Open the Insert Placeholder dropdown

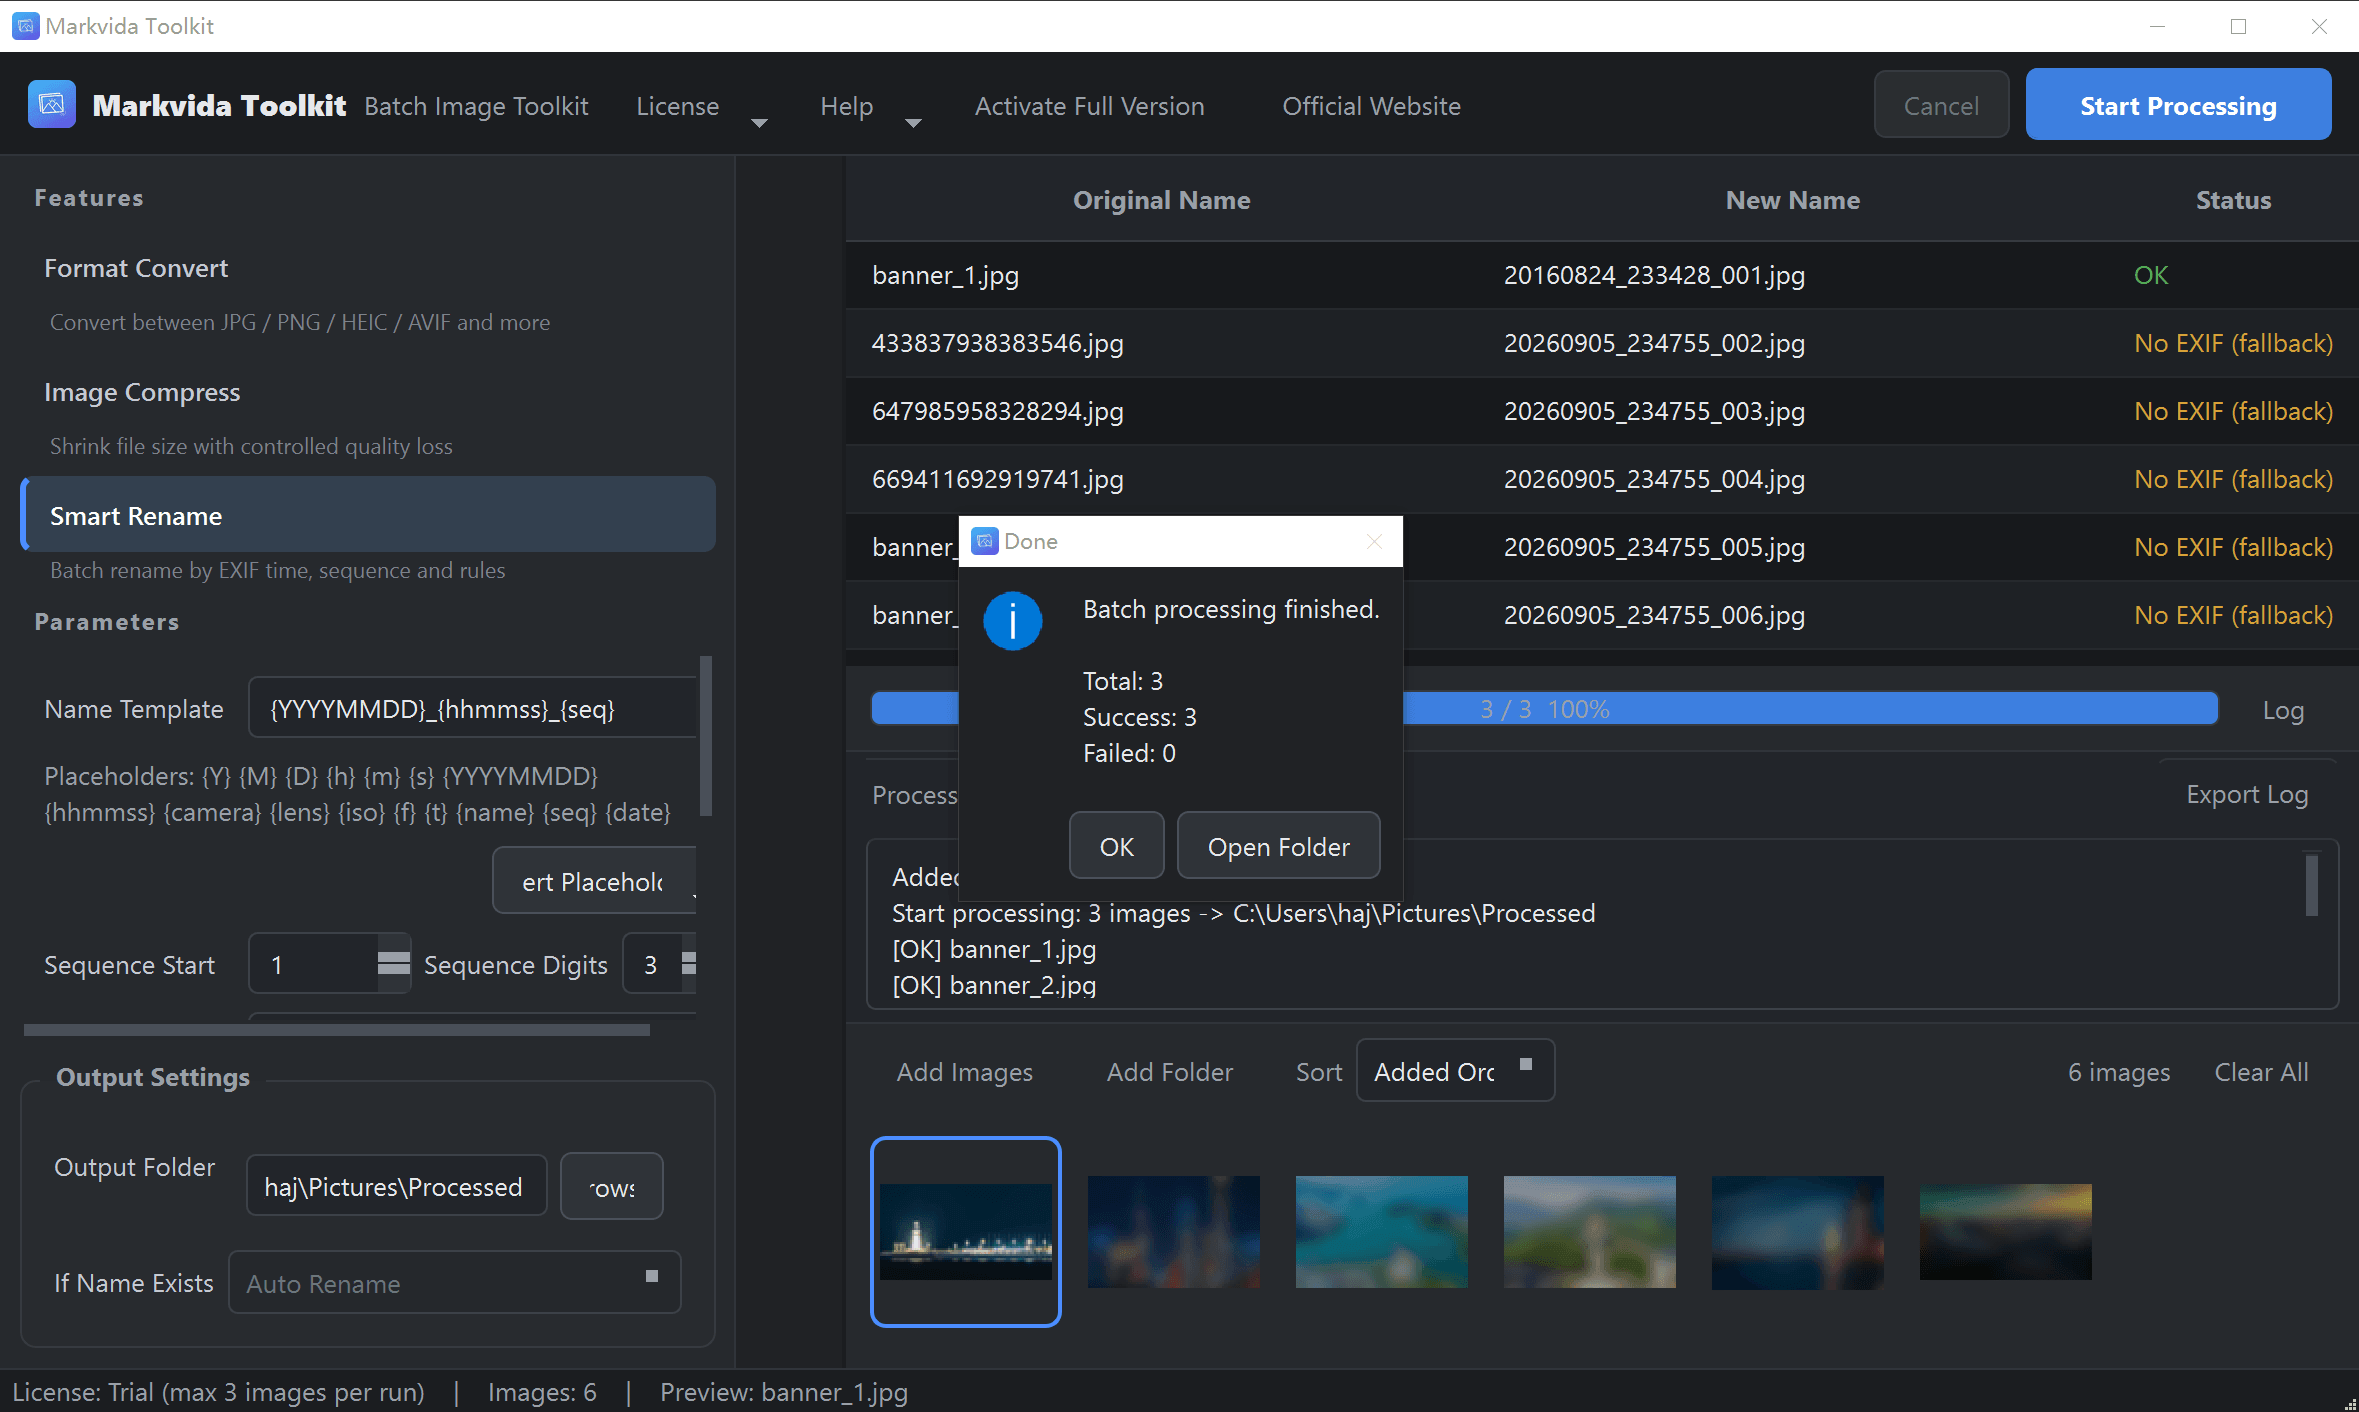594,881
